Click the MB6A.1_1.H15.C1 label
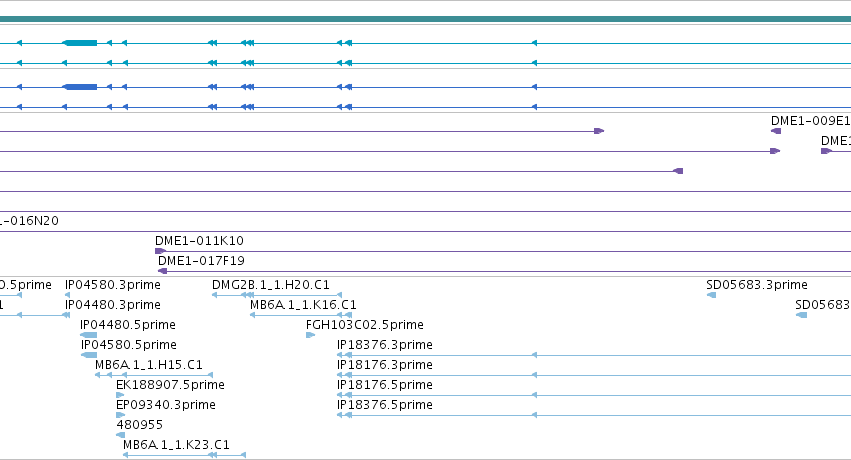 click(x=149, y=365)
